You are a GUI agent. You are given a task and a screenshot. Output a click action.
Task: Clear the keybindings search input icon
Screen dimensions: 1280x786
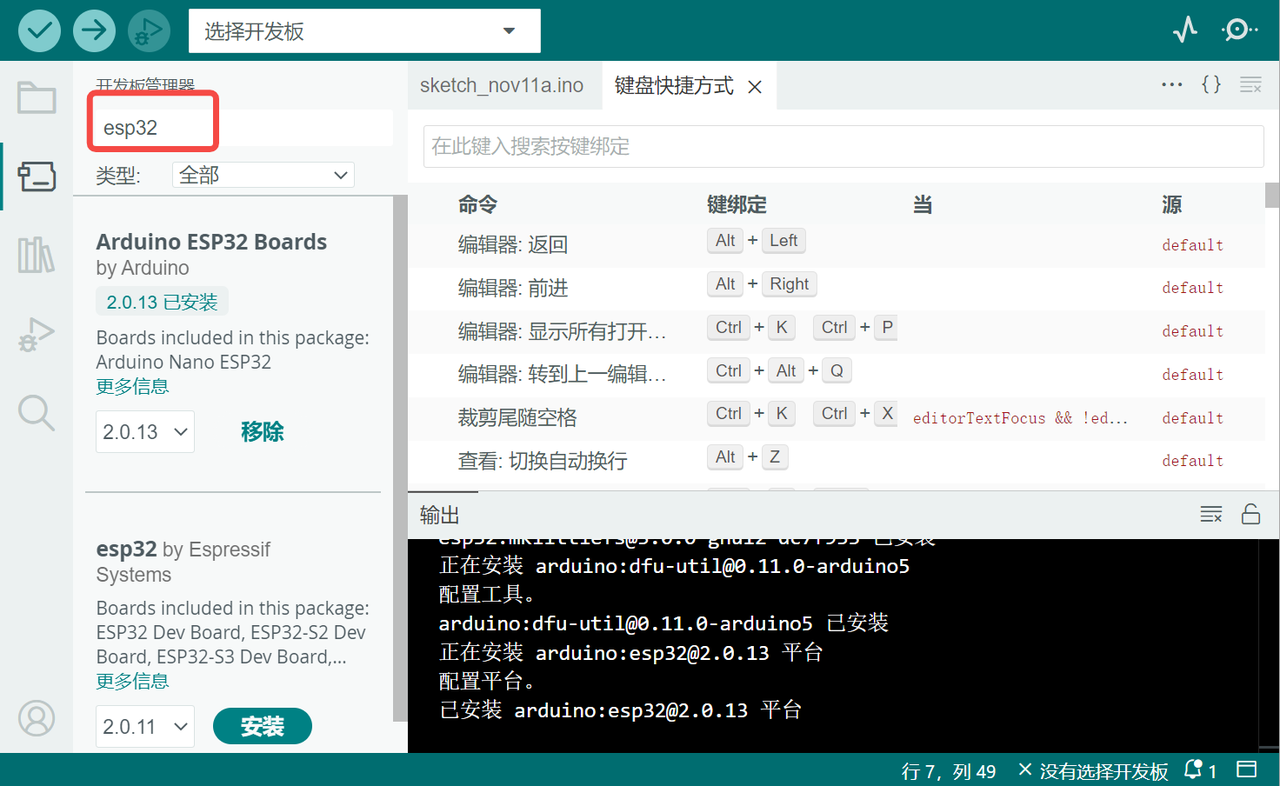click(1250, 85)
